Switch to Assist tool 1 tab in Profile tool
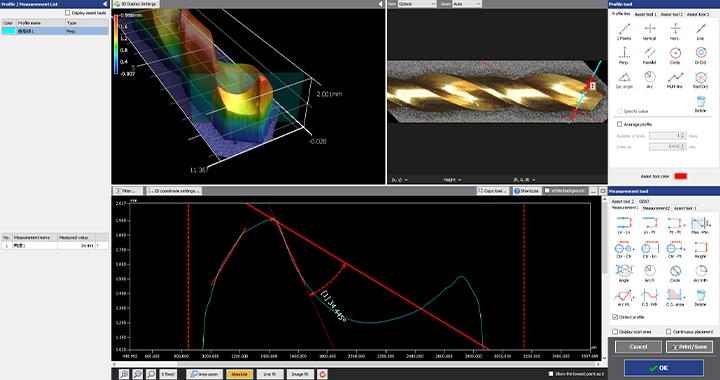Viewport: 720px width, 380px height. click(x=645, y=15)
